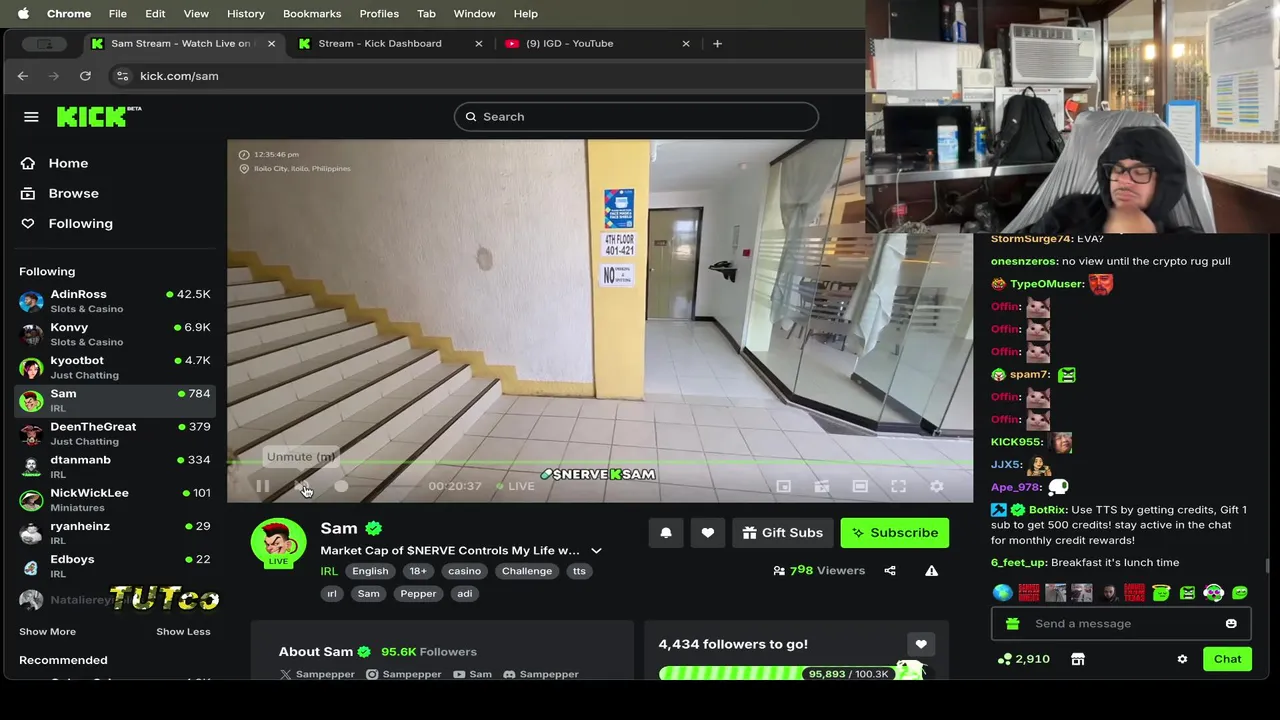Screen dimensions: 1280x720
Task: Click the Search field
Action: (636, 117)
